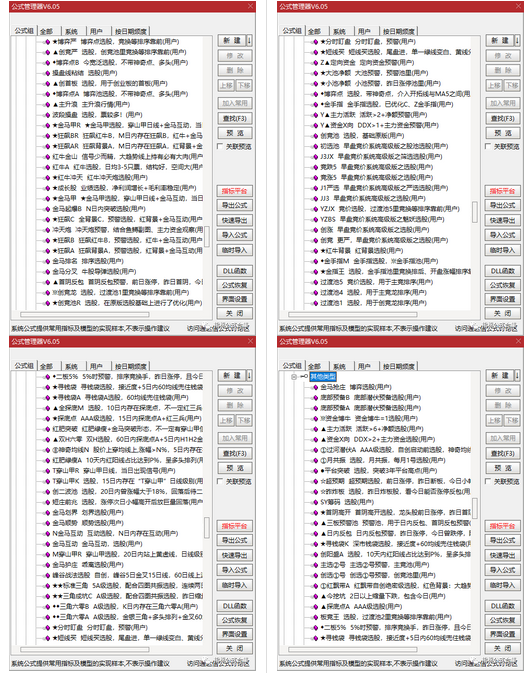Click the diamond icon beside 红肥突破 row

pos(48,429)
